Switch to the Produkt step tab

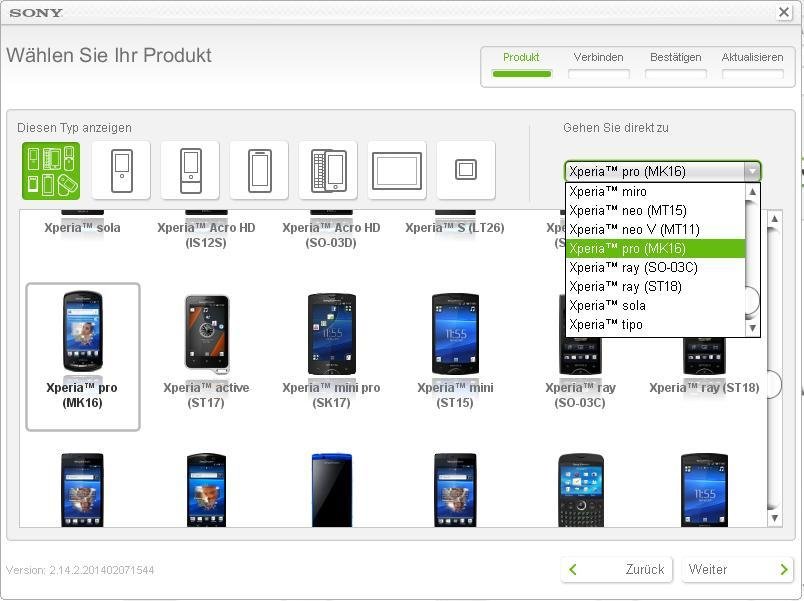pyautogui.click(x=521, y=65)
